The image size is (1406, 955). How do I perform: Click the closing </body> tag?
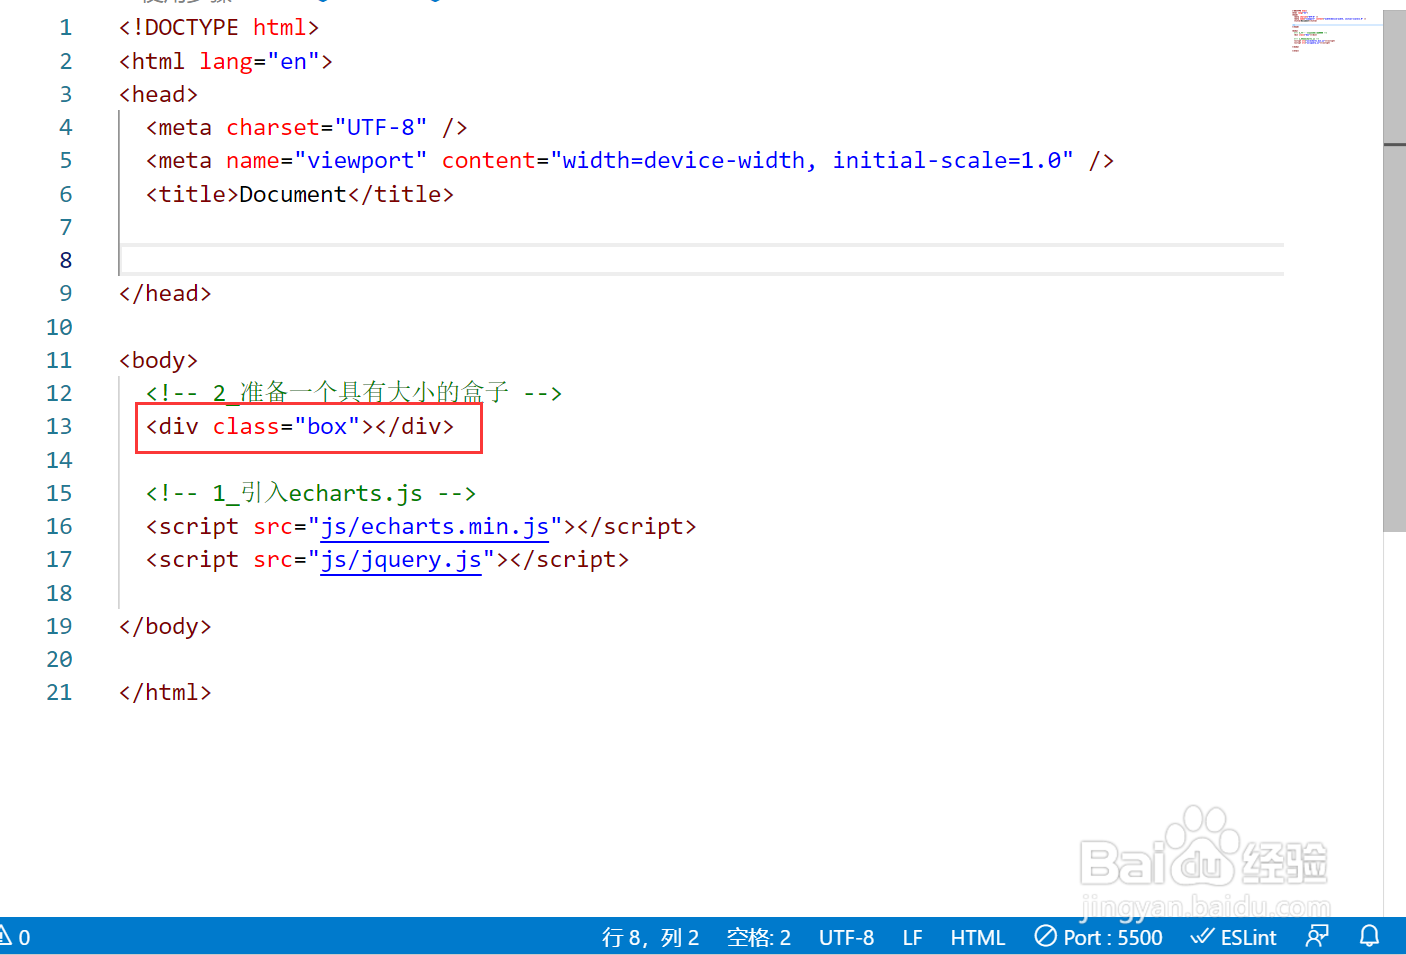[165, 626]
